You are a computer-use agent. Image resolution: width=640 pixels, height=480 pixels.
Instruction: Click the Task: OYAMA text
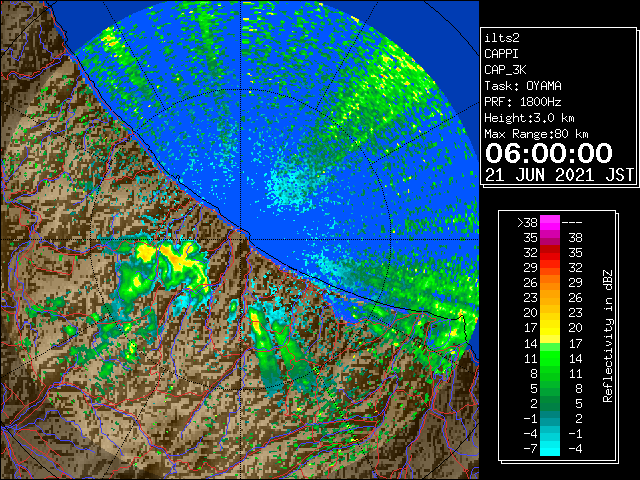point(523,86)
